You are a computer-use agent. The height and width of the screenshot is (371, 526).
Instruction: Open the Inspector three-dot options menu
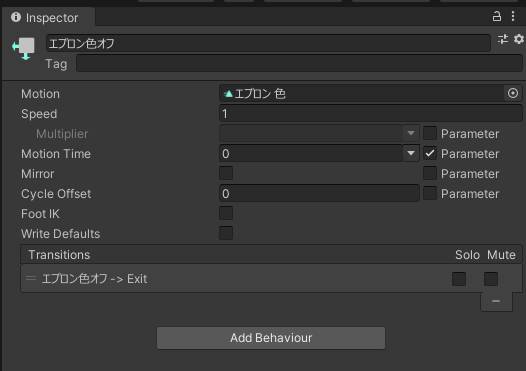click(513, 16)
